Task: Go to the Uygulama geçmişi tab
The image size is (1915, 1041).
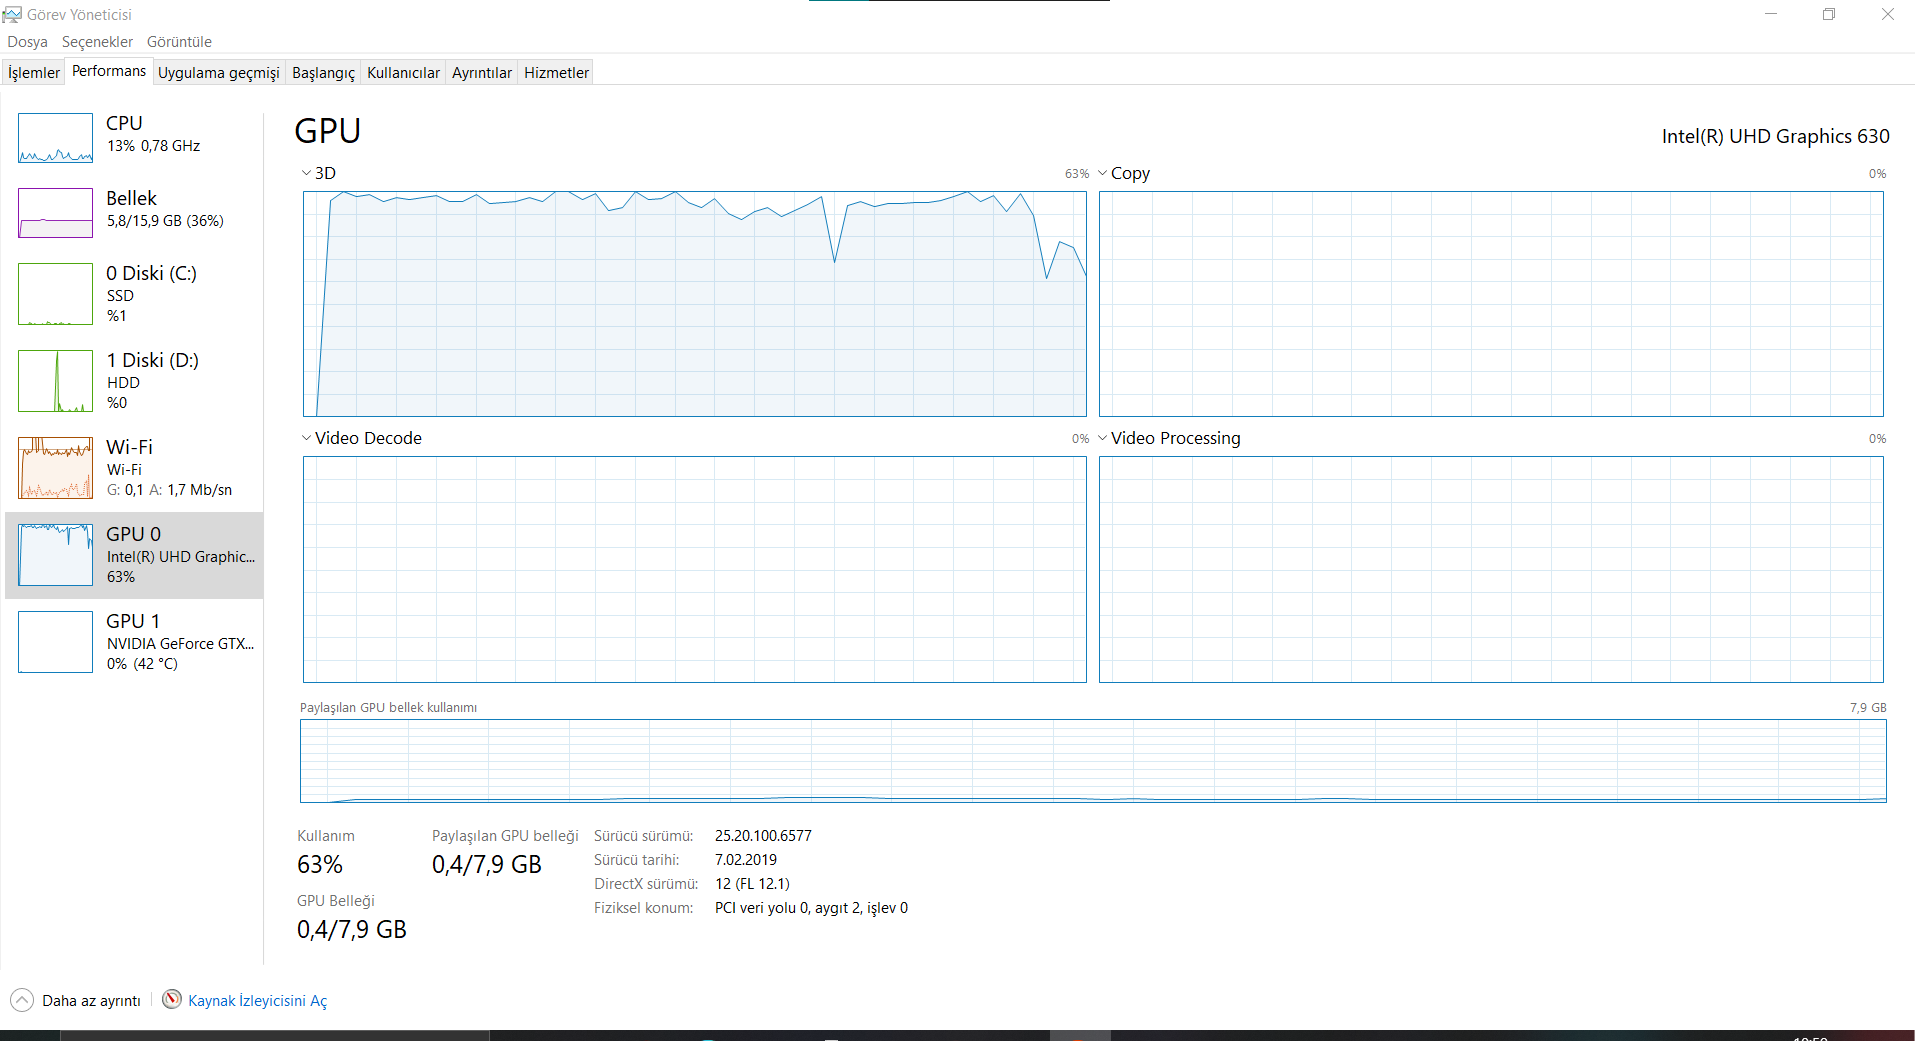Action: [219, 73]
